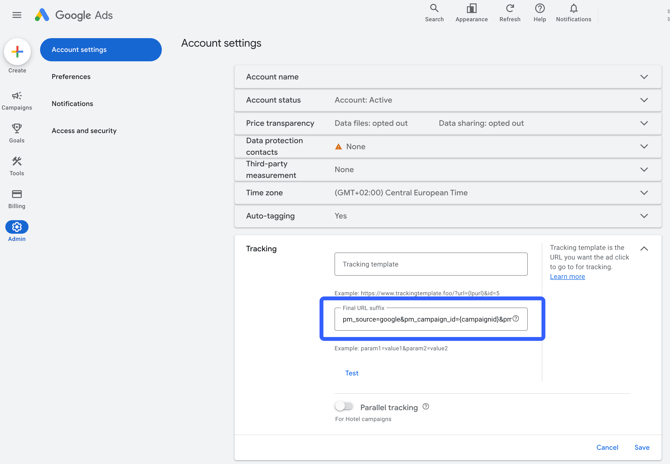The image size is (670, 464).
Task: Expand the Auto-tagging section
Action: (447, 216)
